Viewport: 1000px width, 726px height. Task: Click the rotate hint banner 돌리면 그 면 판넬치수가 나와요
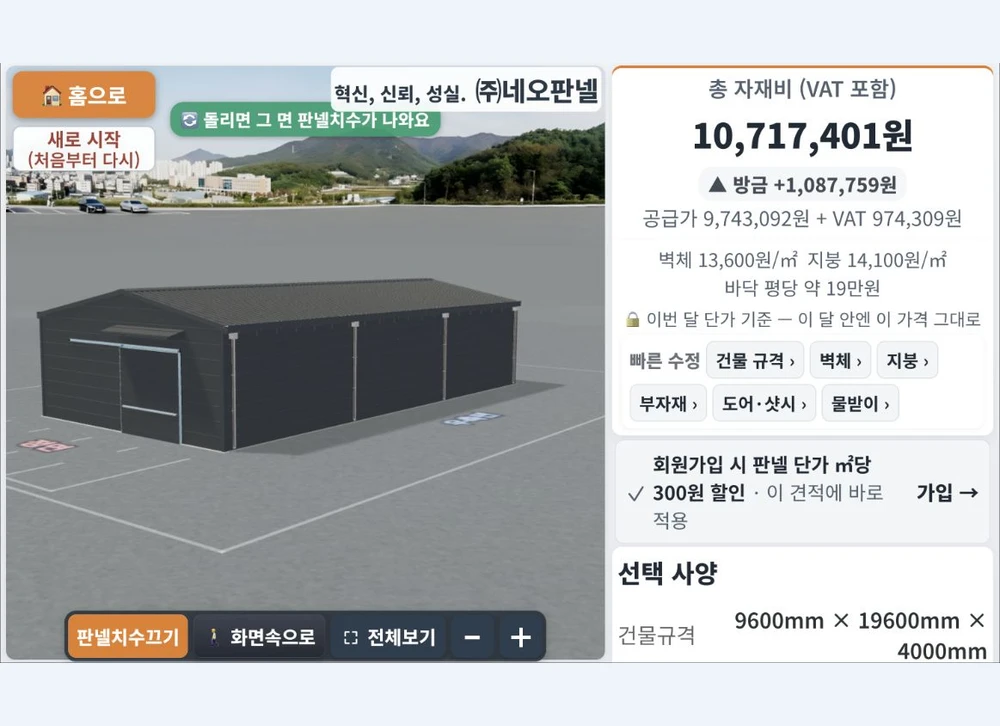pos(305,120)
